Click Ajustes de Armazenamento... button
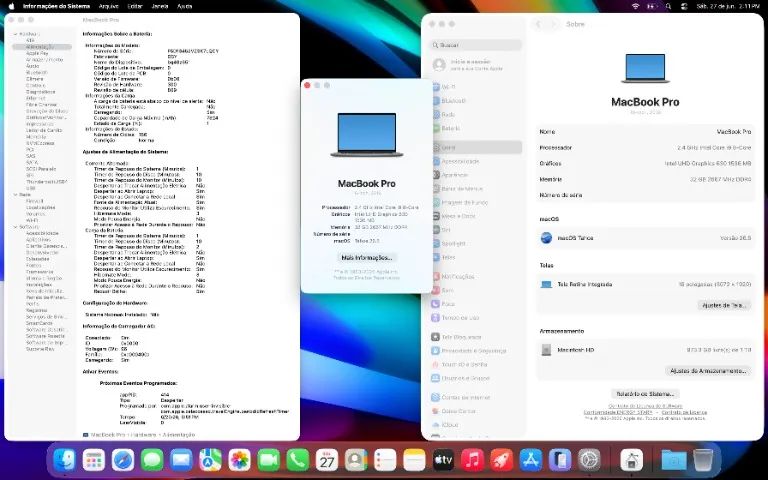This screenshot has height=480, width=768. [x=708, y=371]
